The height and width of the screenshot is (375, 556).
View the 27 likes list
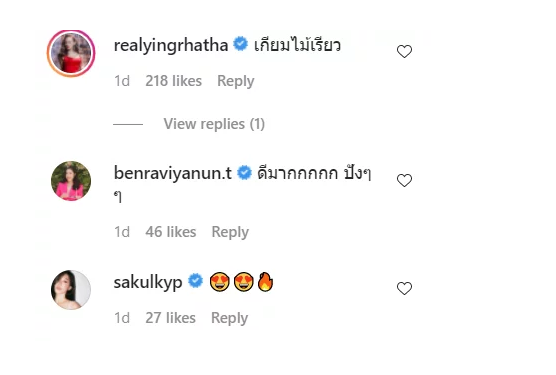pos(170,318)
